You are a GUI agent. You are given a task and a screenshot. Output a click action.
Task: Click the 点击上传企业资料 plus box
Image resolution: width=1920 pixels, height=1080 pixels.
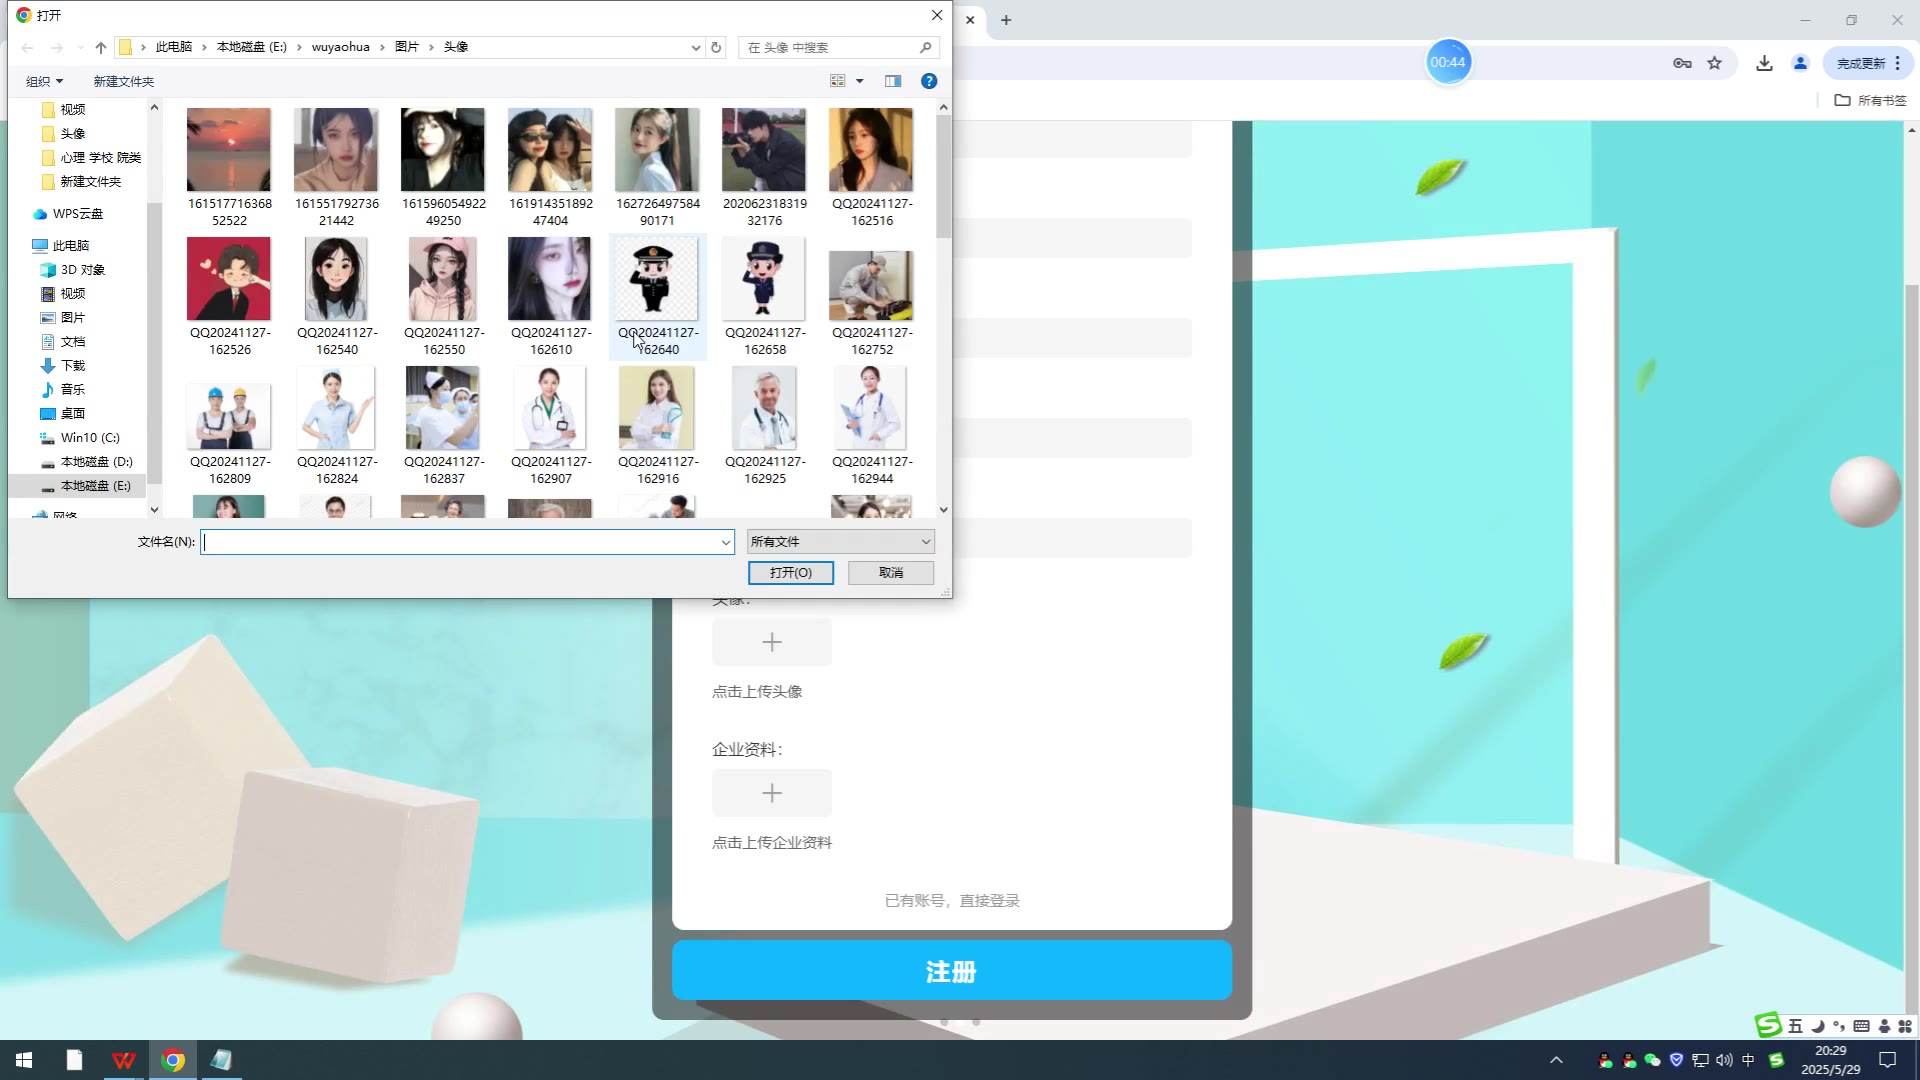(x=771, y=793)
